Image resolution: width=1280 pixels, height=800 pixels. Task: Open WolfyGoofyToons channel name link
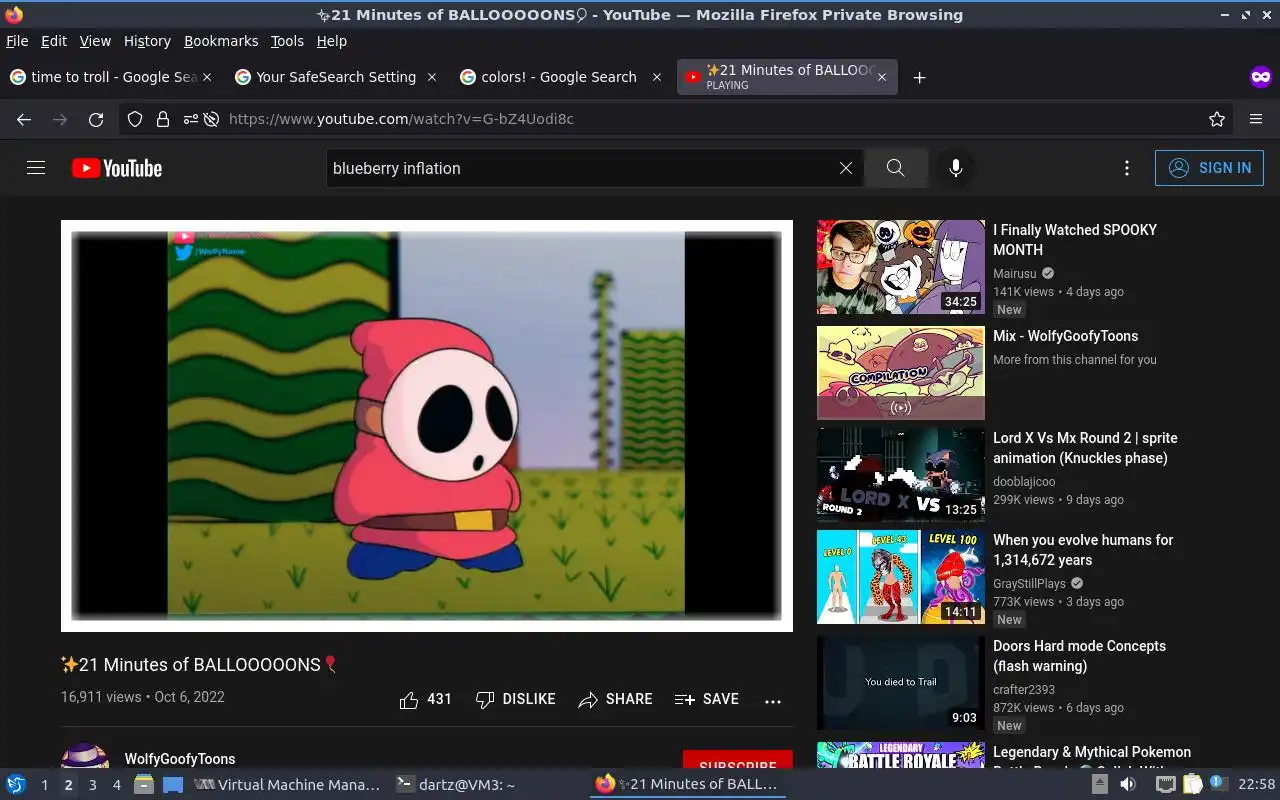point(180,759)
